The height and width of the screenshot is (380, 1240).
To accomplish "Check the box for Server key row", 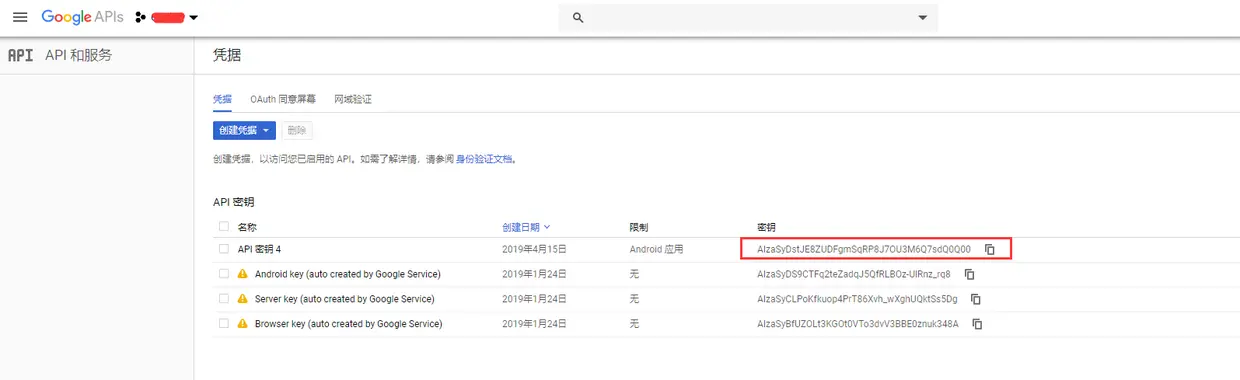I will coord(224,299).
